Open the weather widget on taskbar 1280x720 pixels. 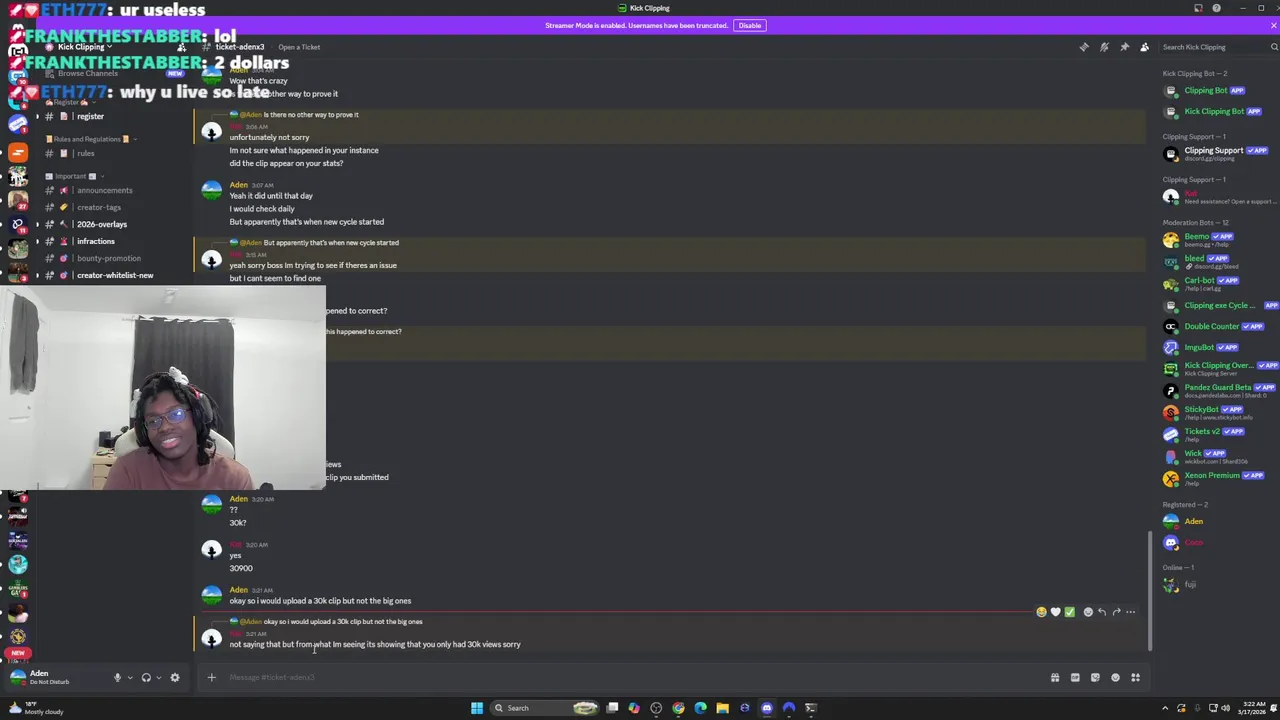35,708
